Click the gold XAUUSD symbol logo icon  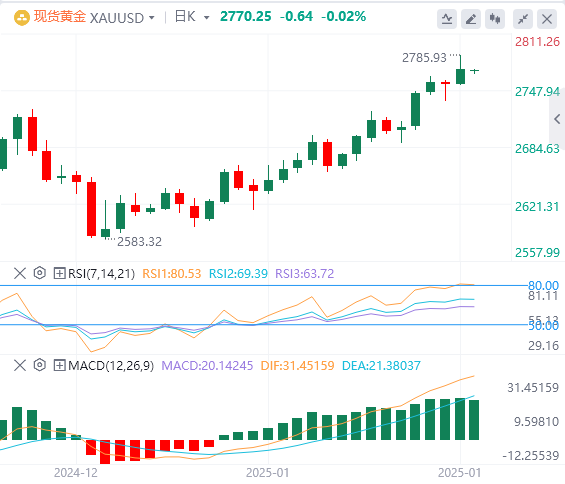tap(22, 18)
